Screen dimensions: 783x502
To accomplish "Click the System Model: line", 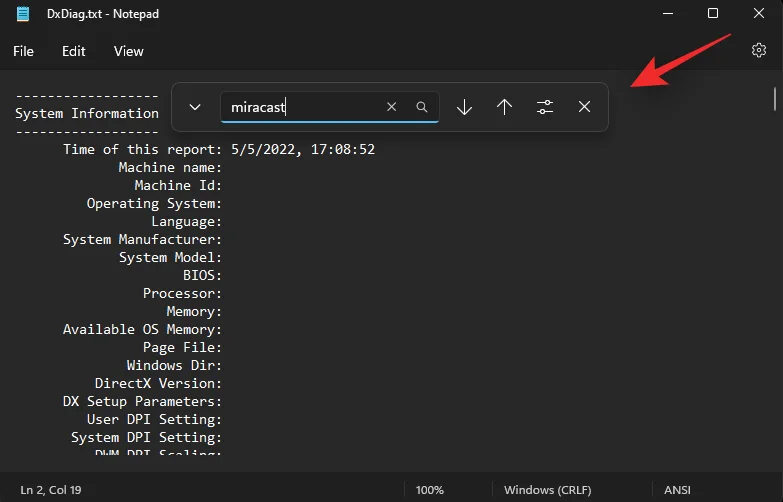I will tap(170, 257).
